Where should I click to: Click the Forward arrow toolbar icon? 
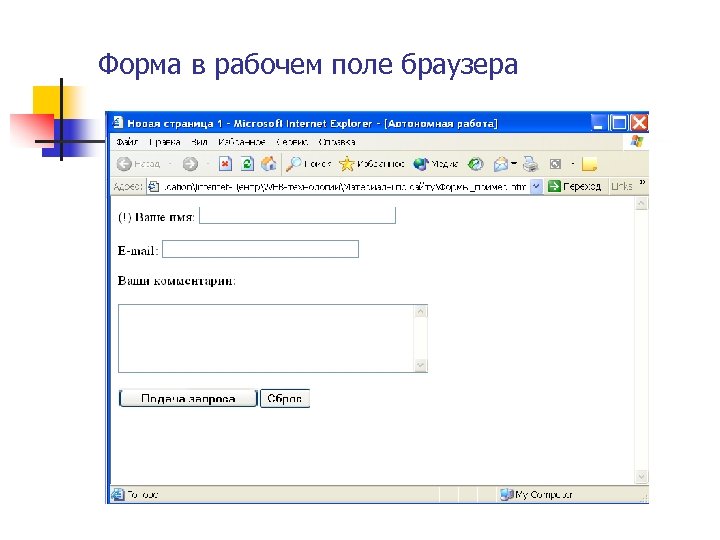tap(190, 164)
